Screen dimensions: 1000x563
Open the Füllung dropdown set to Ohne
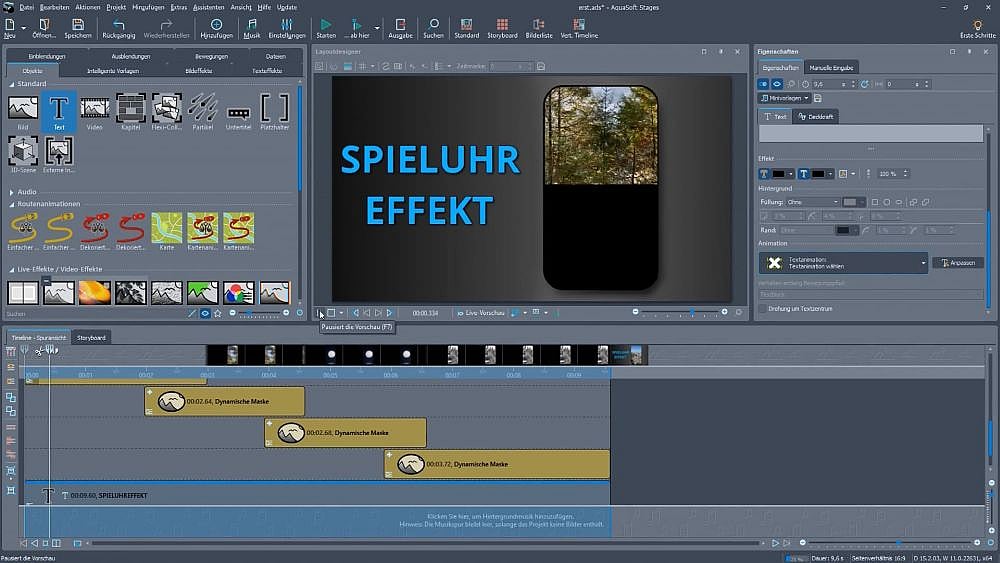coord(810,202)
